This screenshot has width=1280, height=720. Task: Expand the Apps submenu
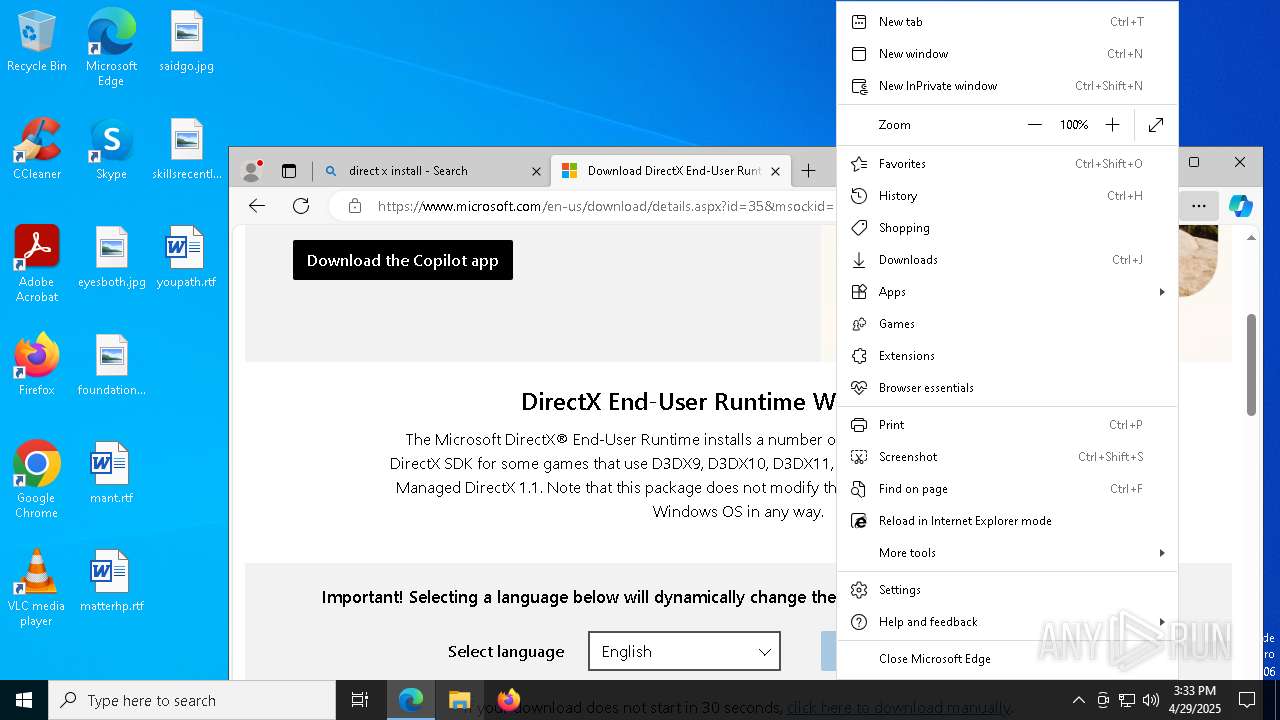coord(1007,292)
